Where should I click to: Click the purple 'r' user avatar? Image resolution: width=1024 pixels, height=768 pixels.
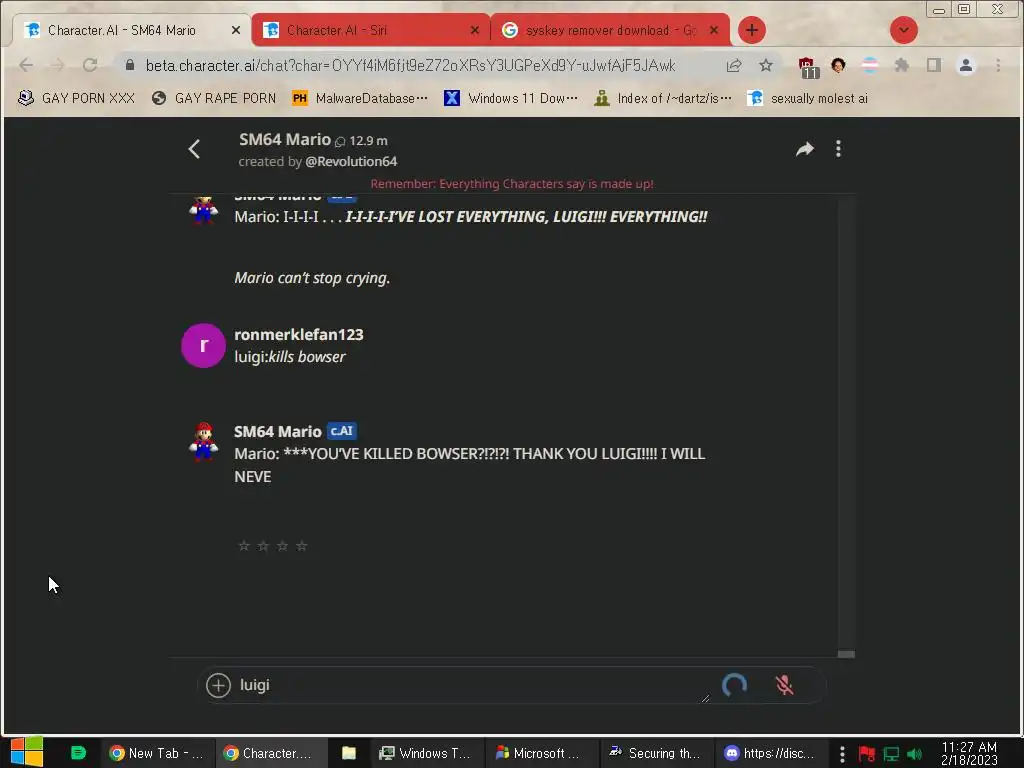click(x=203, y=345)
